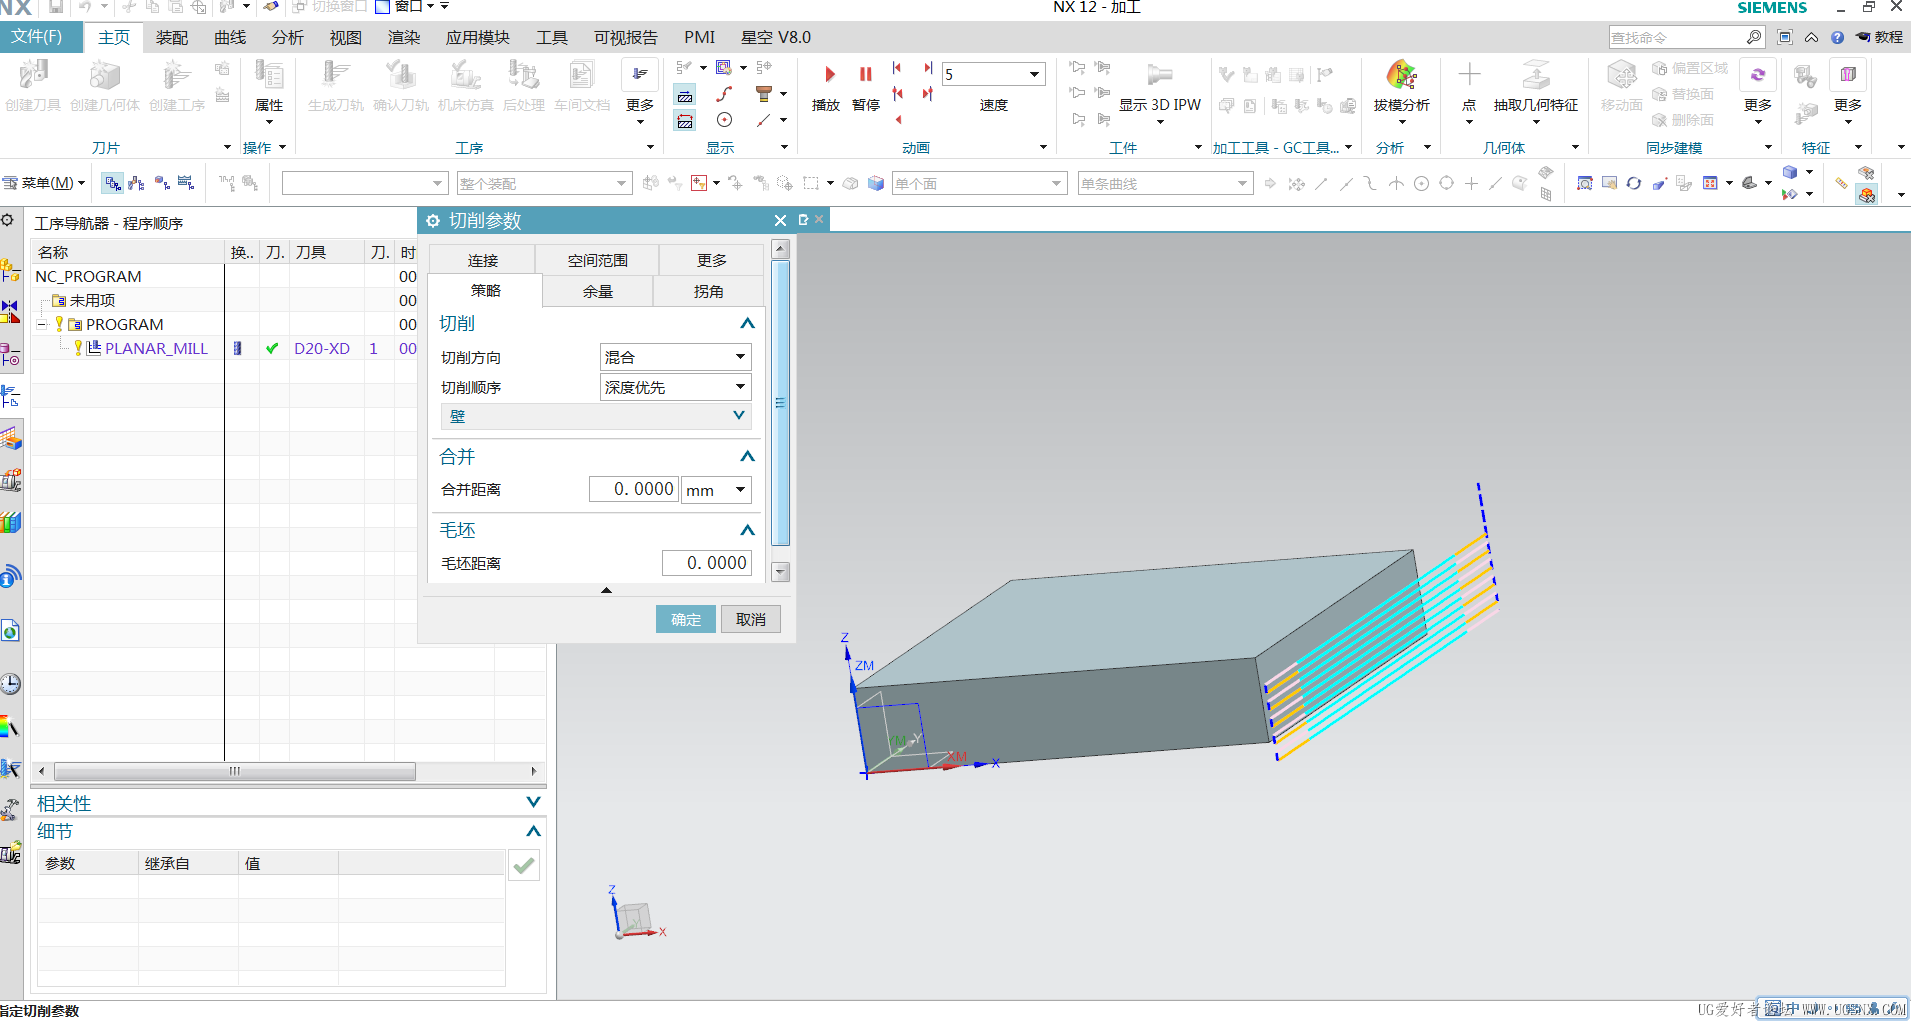The image size is (1911, 1022).
Task: Open the 菜单(M) menu
Action: 45,183
